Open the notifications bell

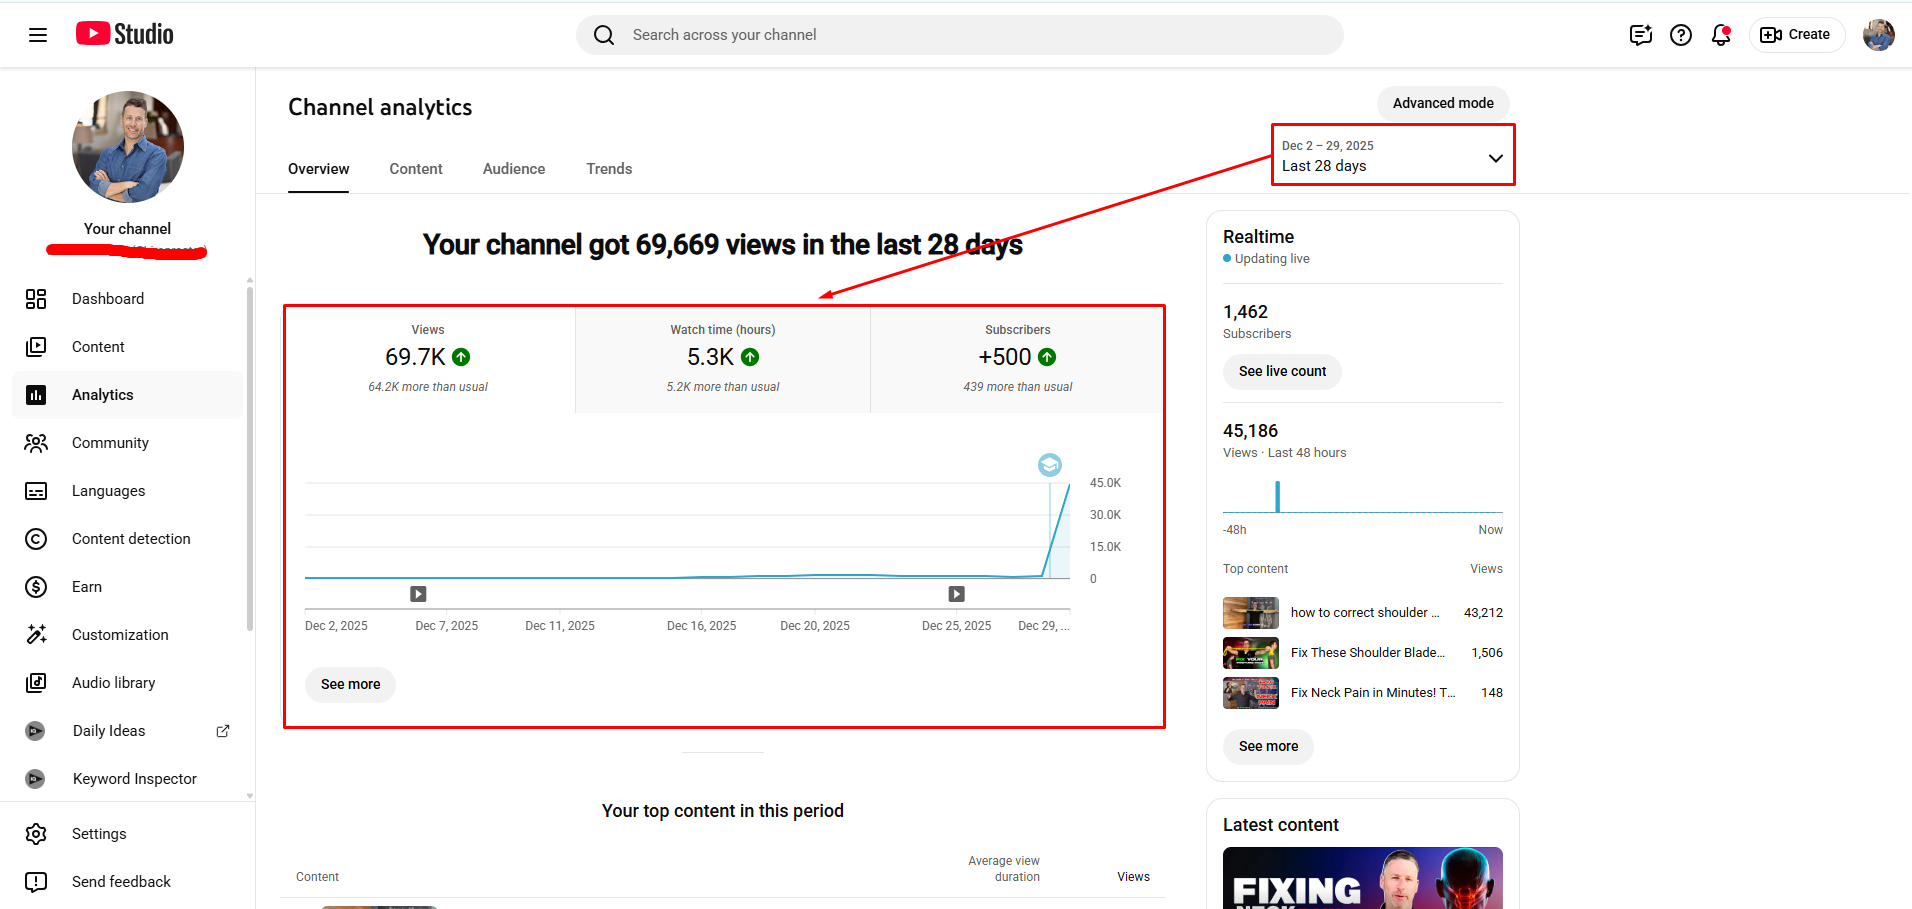(x=1720, y=35)
